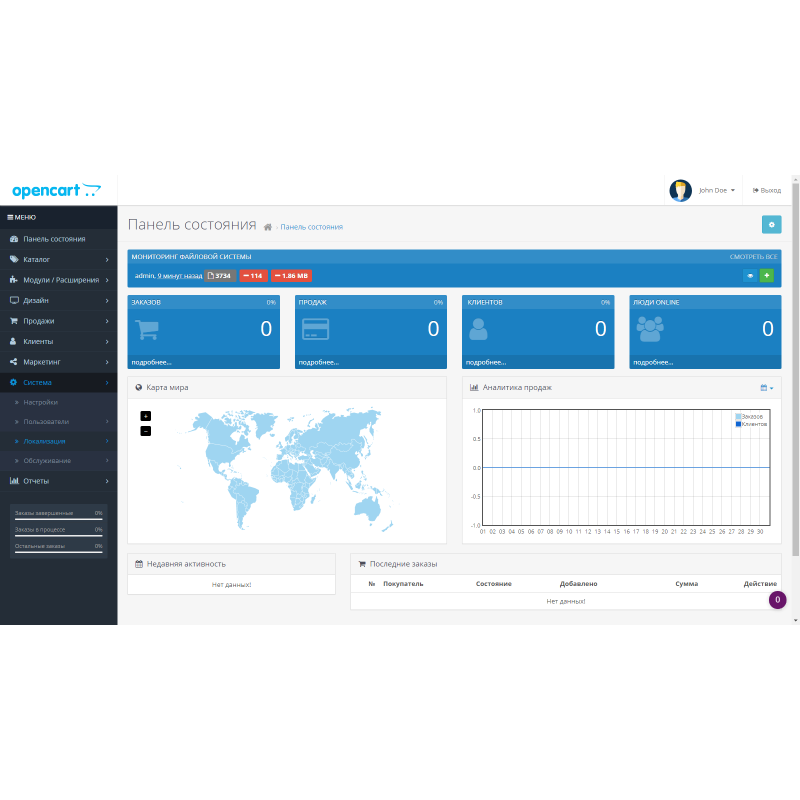Click the МЕНЮ header in sidebar

pyautogui.click(x=20, y=217)
